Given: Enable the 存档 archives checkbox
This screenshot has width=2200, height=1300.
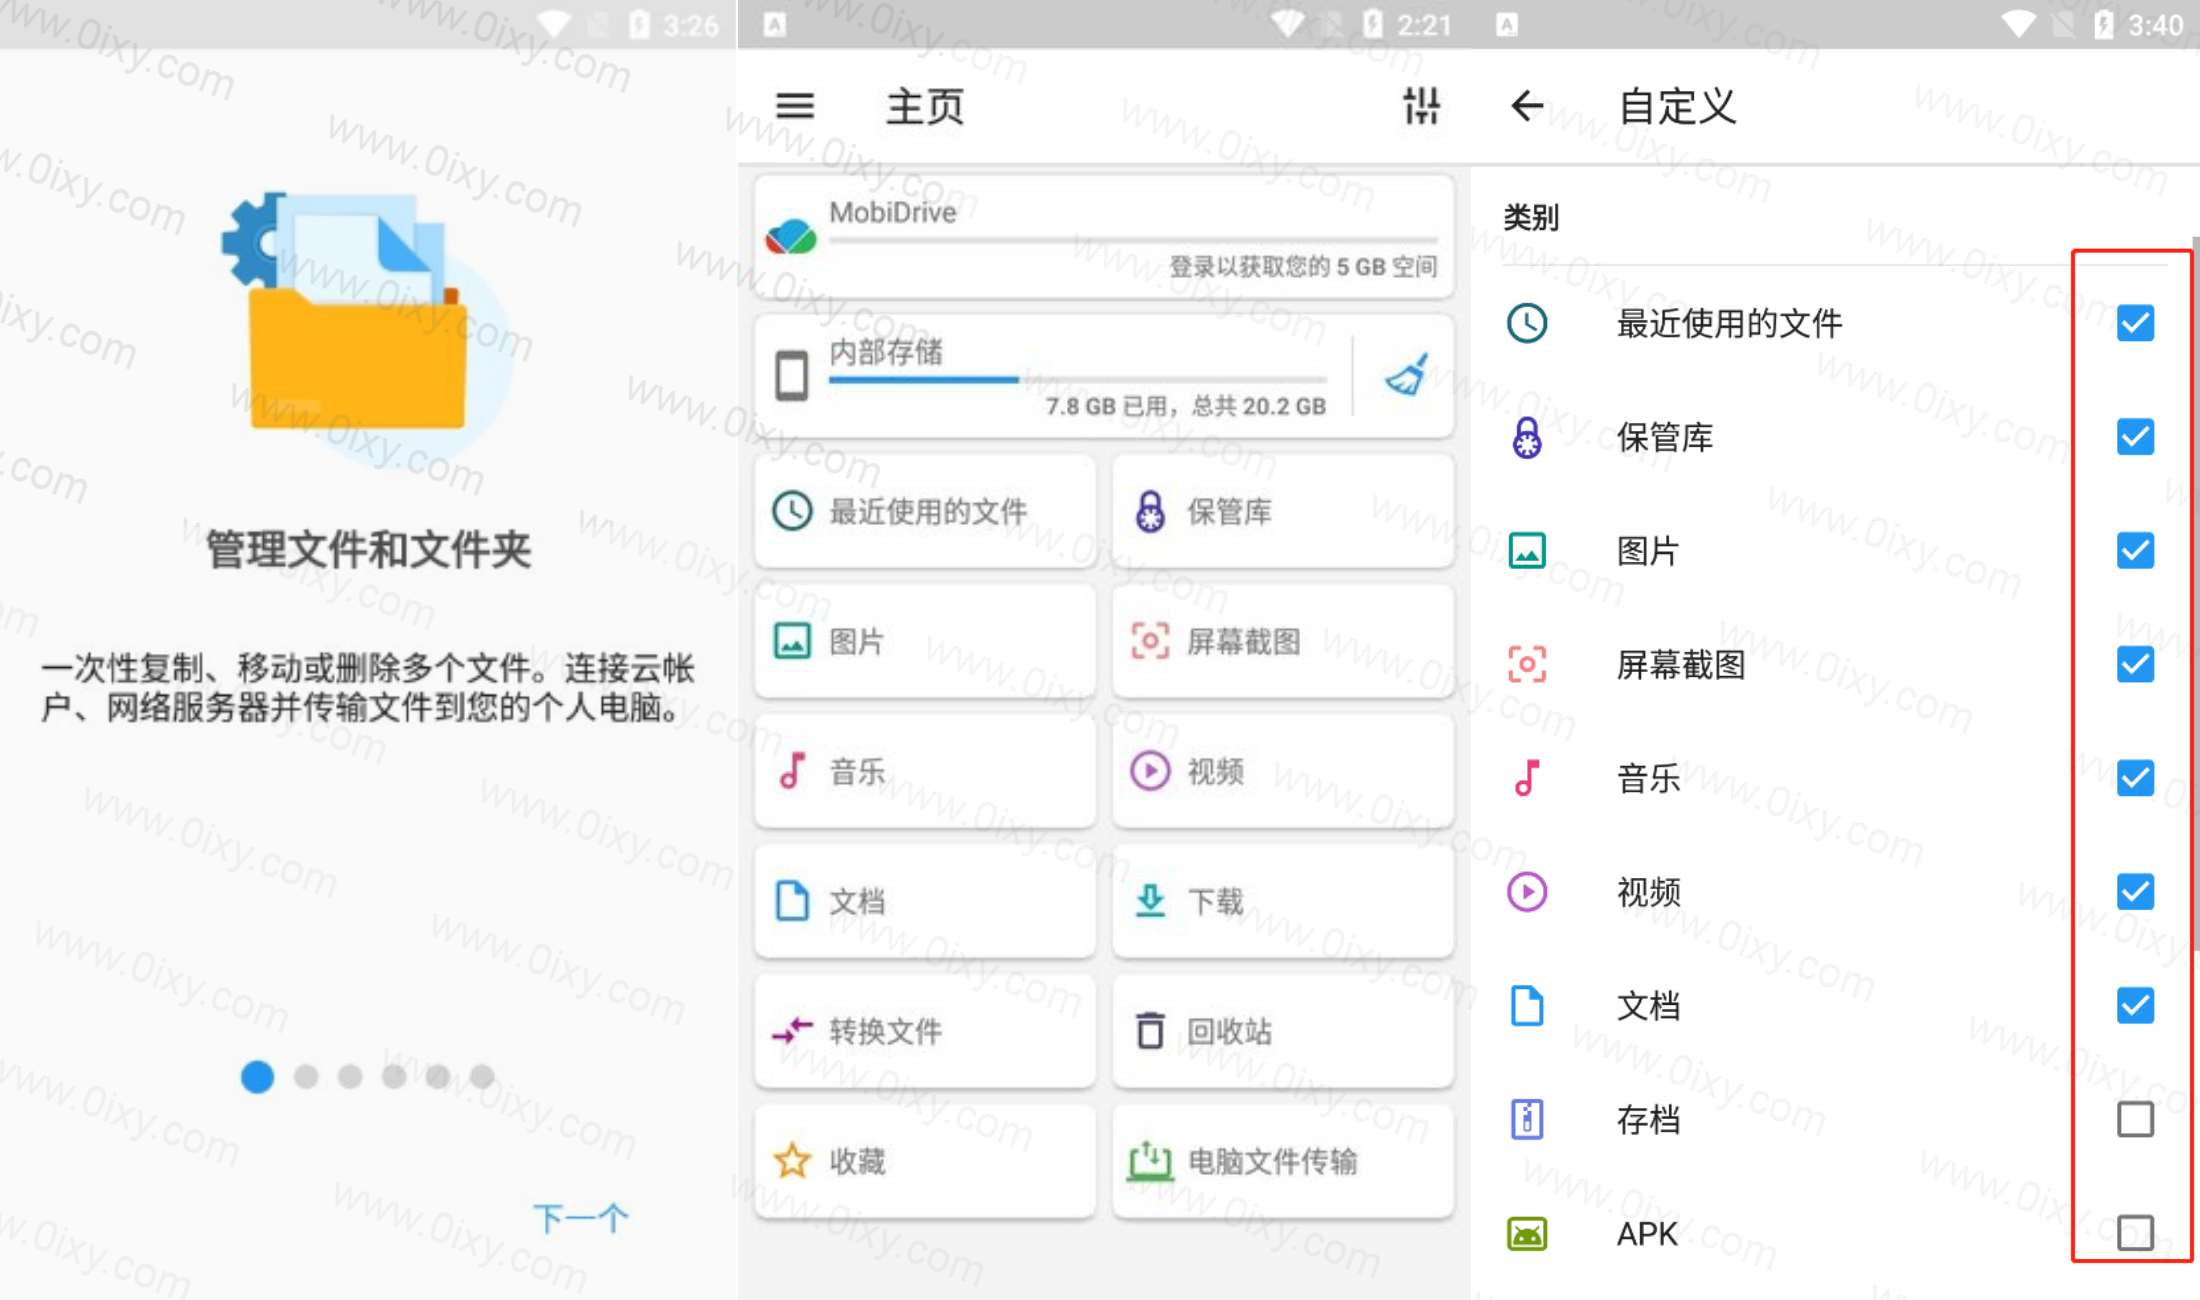Looking at the screenshot, I should pos(2134,1119).
